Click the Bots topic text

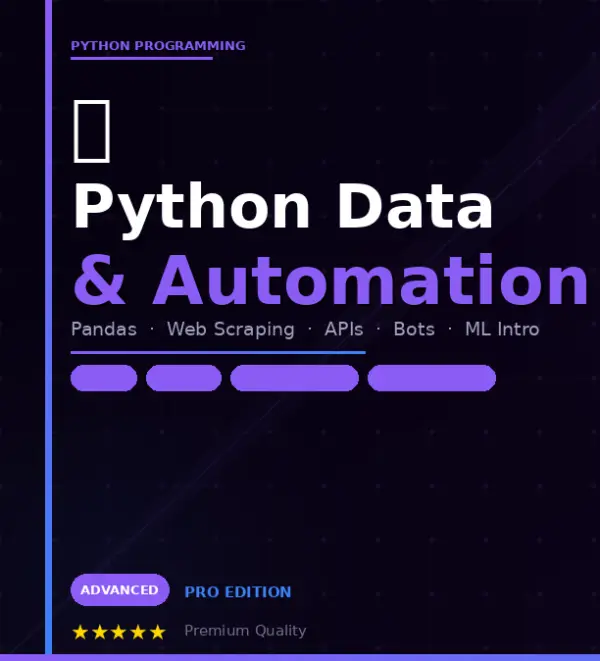[414, 329]
